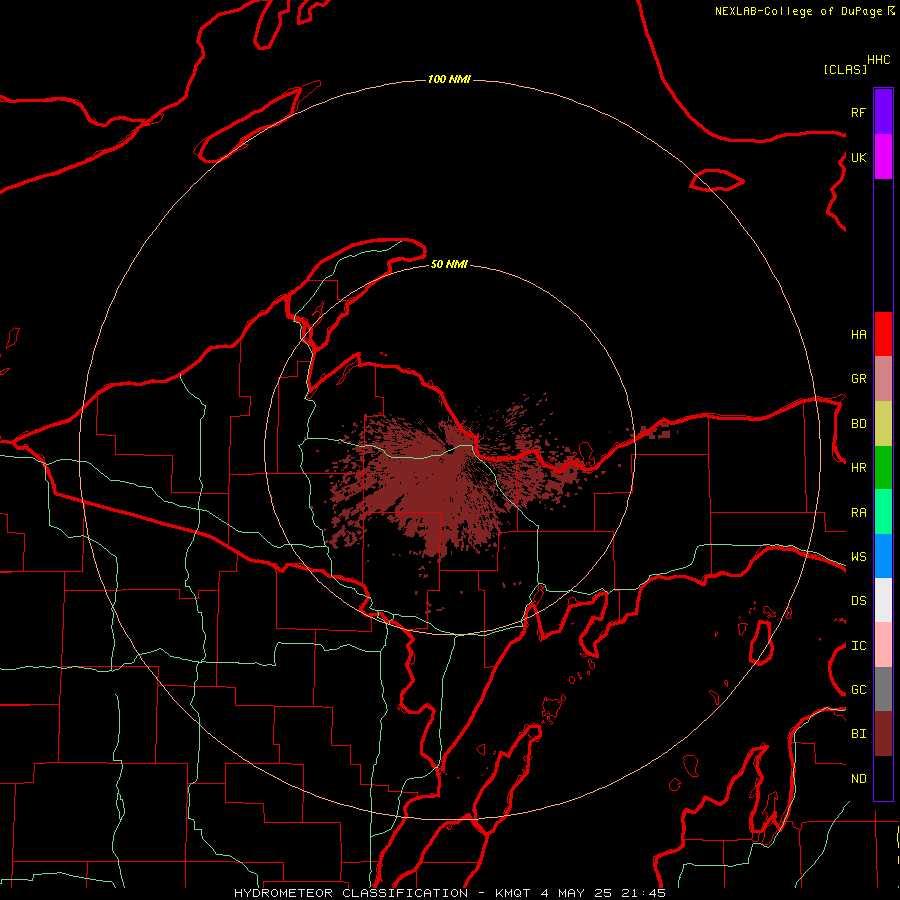Screen dimensions: 900x900
Task: Click the GC legend label
Action: (858, 690)
